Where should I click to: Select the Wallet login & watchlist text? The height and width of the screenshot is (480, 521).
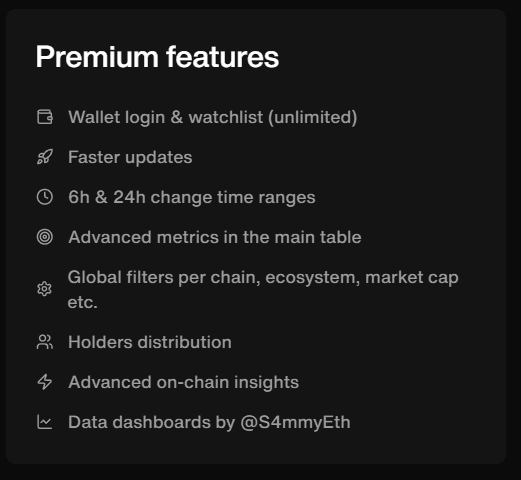(166, 117)
